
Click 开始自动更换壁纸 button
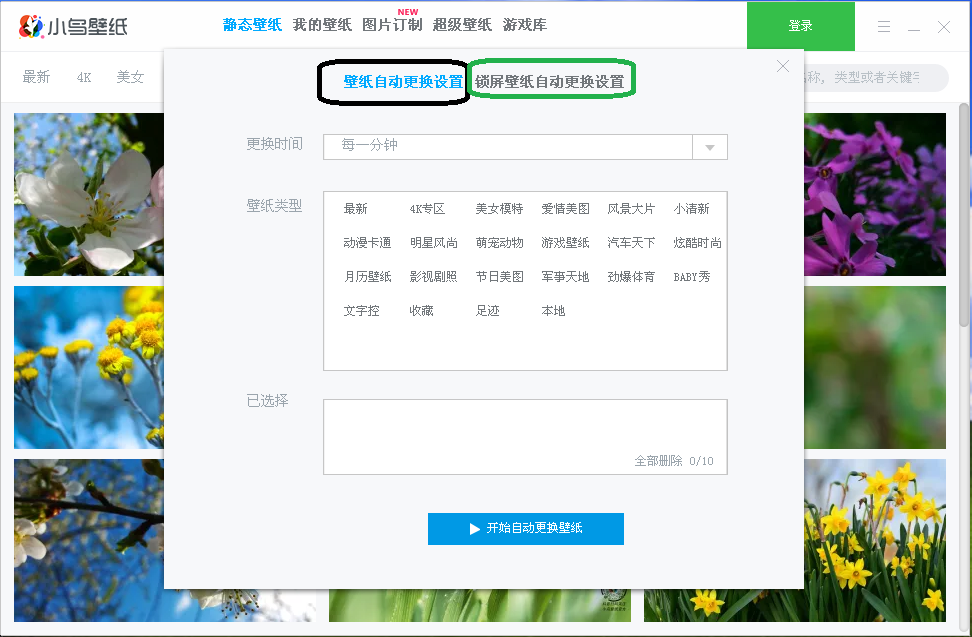(x=526, y=529)
